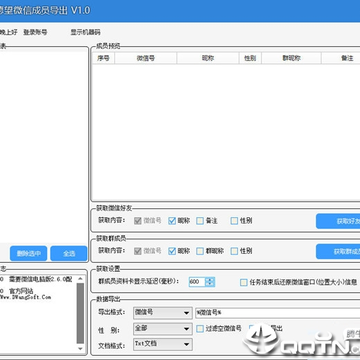This screenshot has height=360, width=360.
Task: Click the 全选 button
Action: tap(69, 254)
